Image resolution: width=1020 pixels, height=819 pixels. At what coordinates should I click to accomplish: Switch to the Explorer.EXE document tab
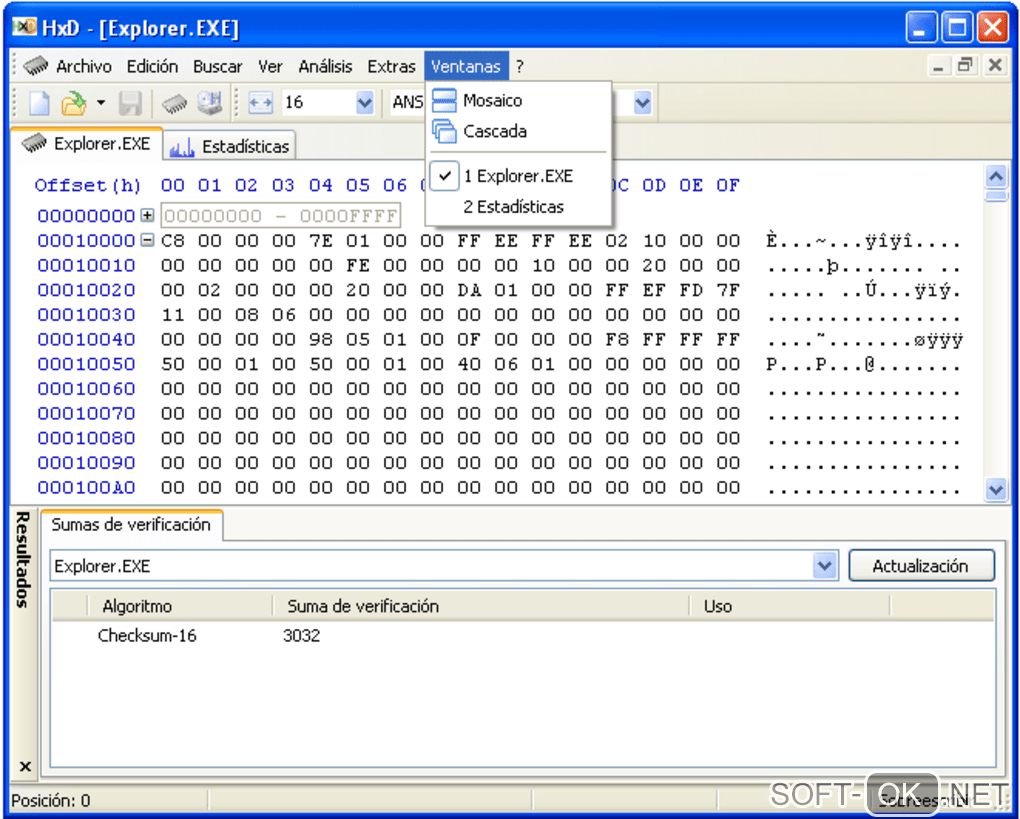[87, 144]
